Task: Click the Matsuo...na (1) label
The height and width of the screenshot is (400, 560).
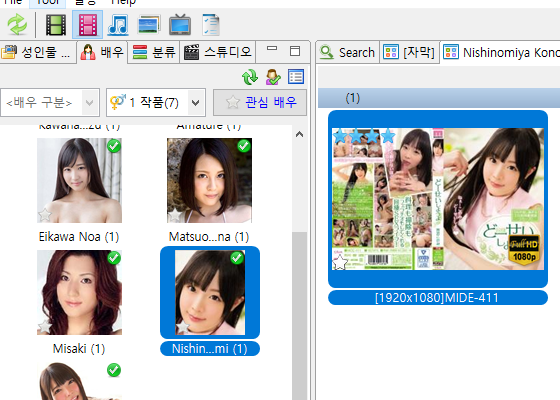Action: click(209, 237)
